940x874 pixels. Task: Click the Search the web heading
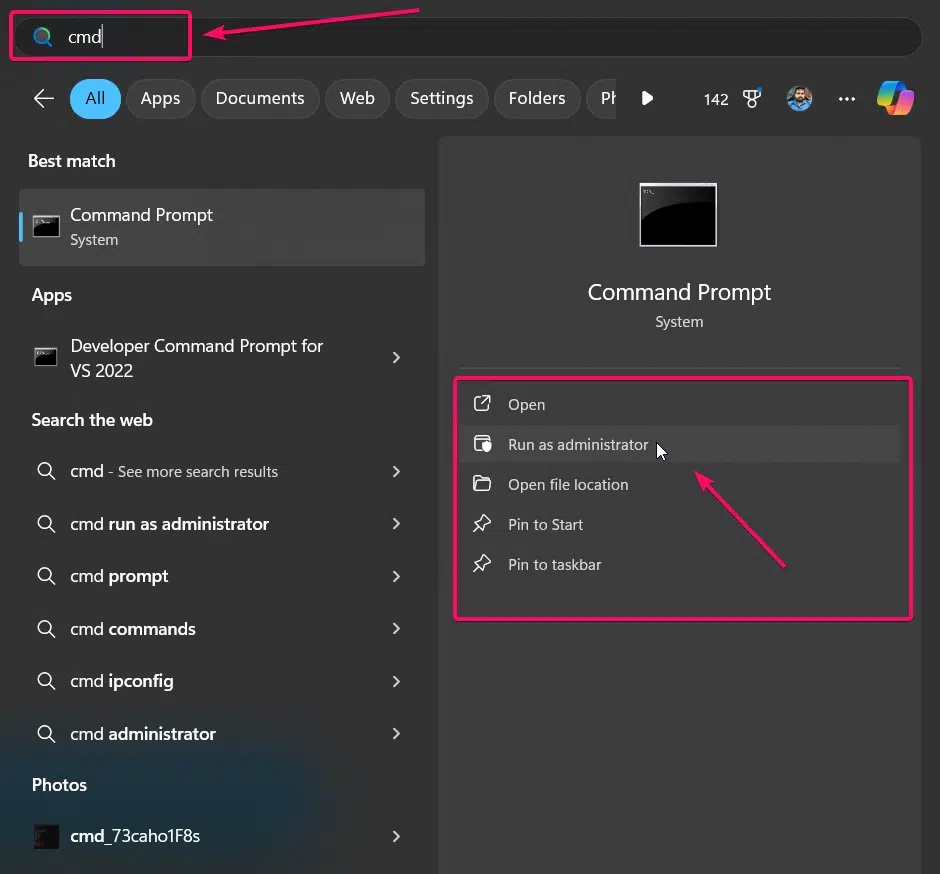click(92, 420)
